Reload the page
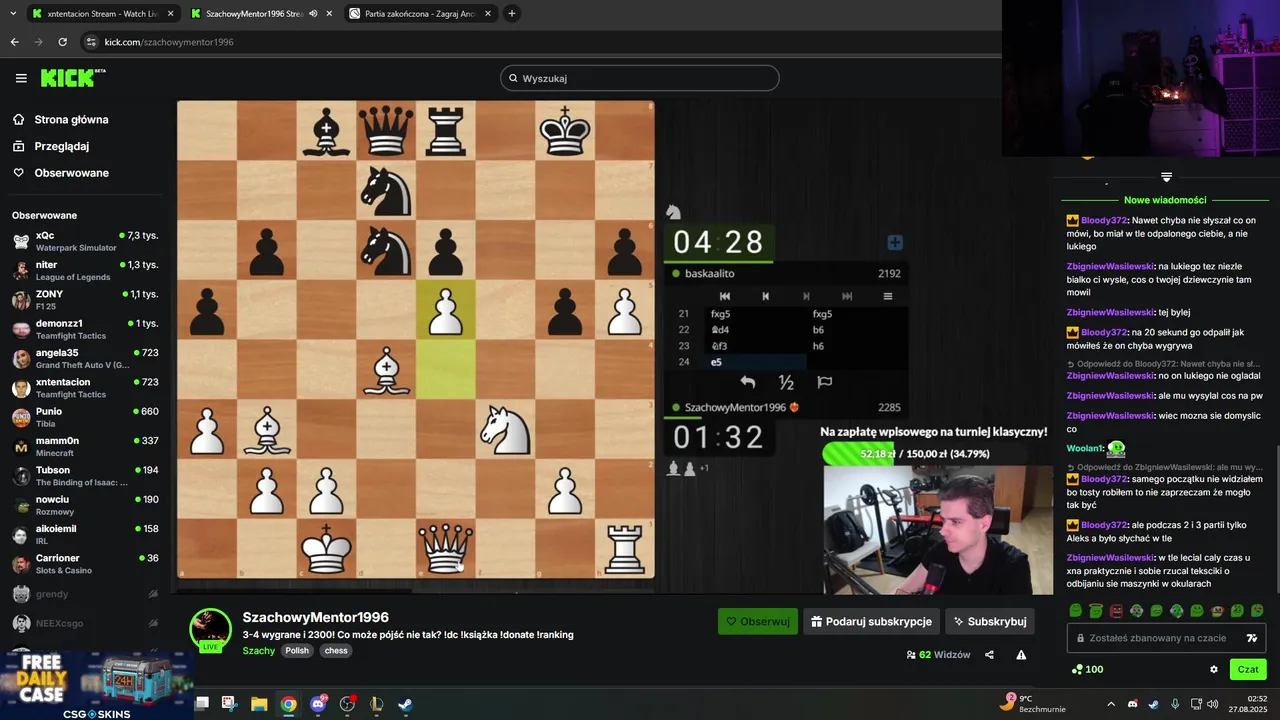Image resolution: width=1280 pixels, height=720 pixels. [62, 42]
